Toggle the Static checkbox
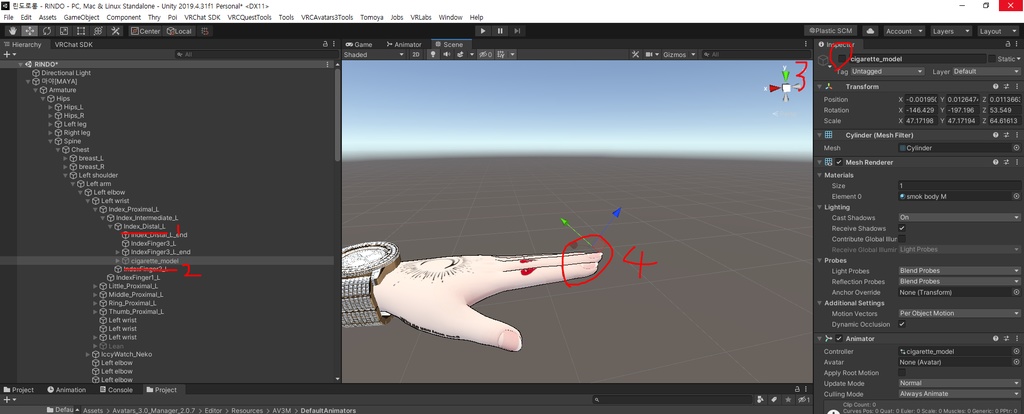 992,59
